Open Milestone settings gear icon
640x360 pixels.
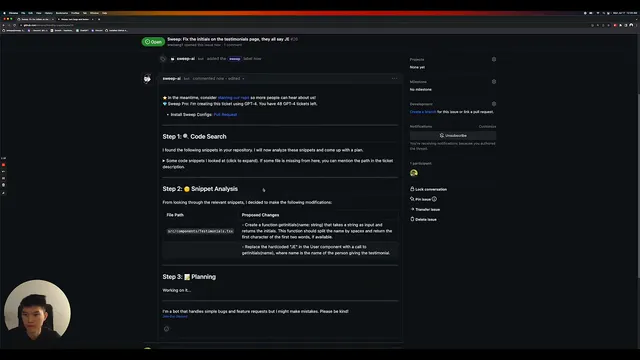[x=494, y=82]
